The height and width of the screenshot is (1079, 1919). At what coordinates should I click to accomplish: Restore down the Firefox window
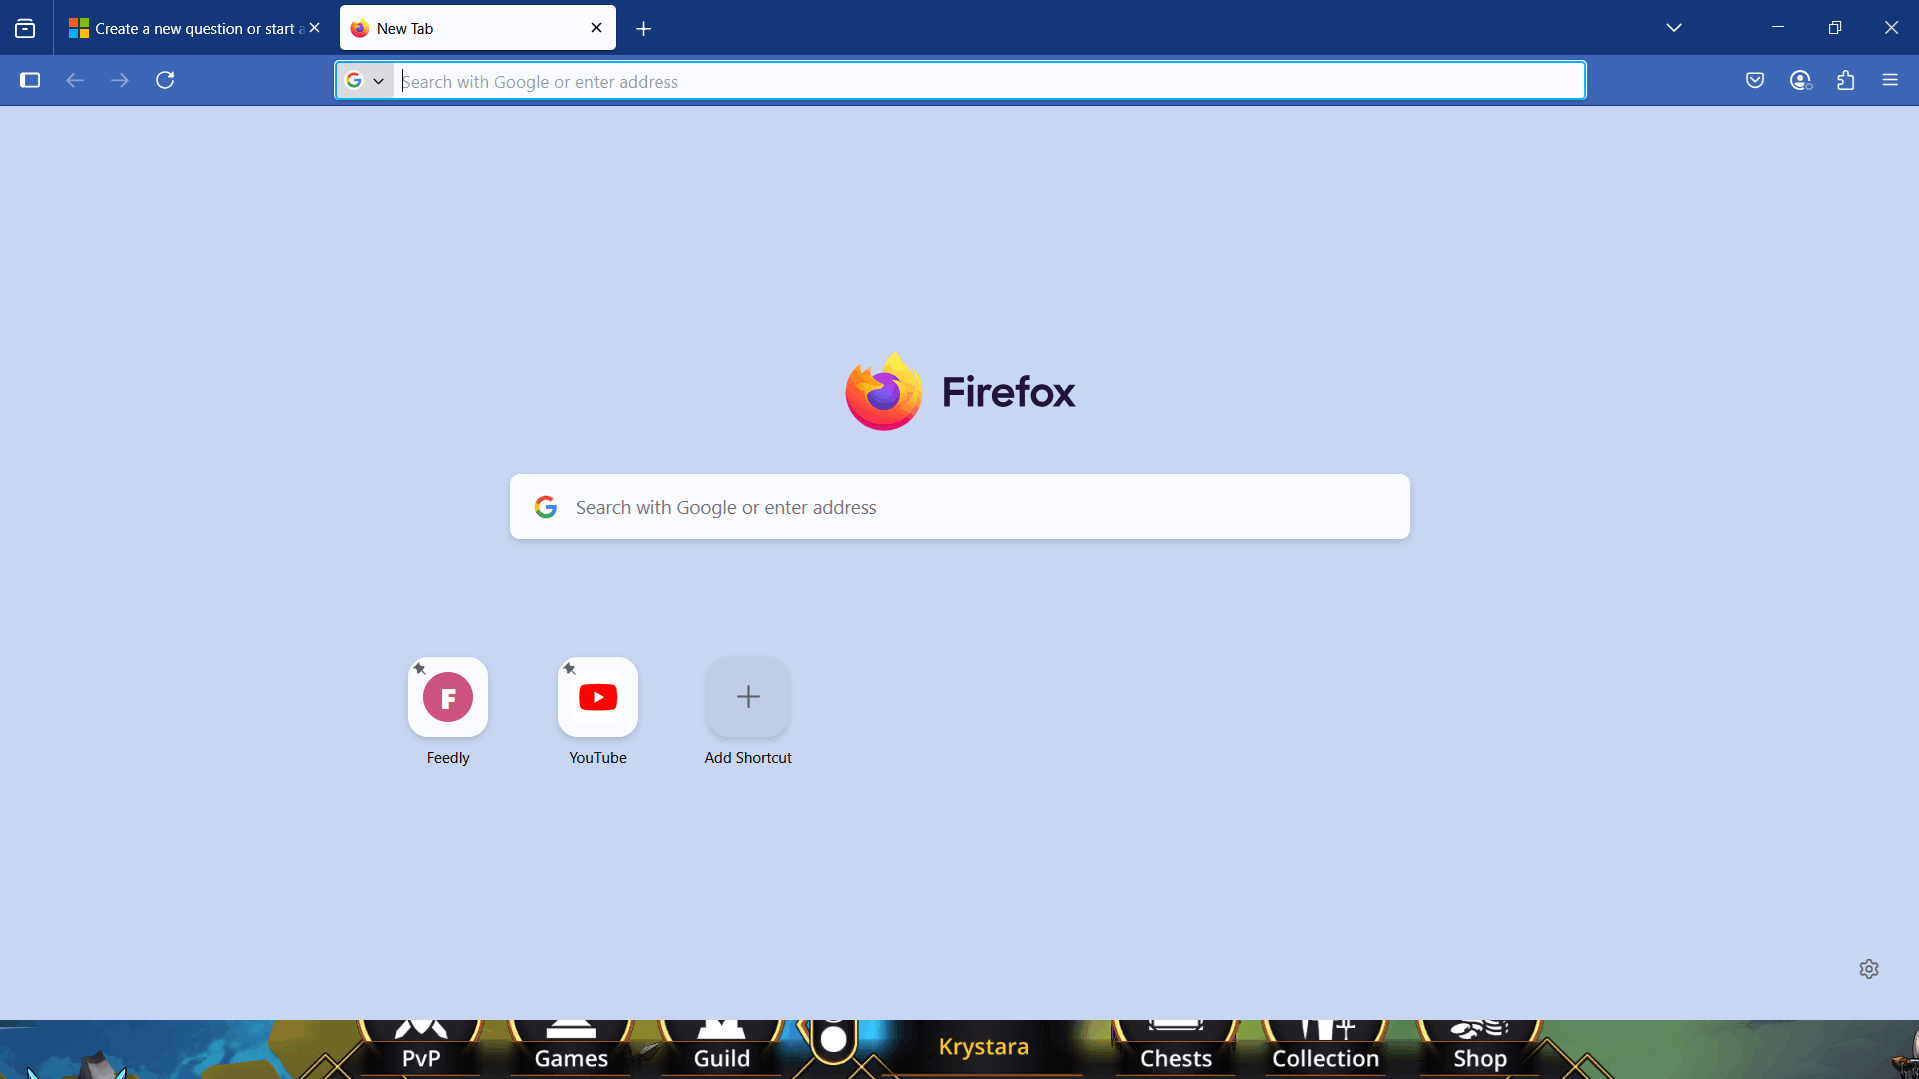tap(1834, 27)
